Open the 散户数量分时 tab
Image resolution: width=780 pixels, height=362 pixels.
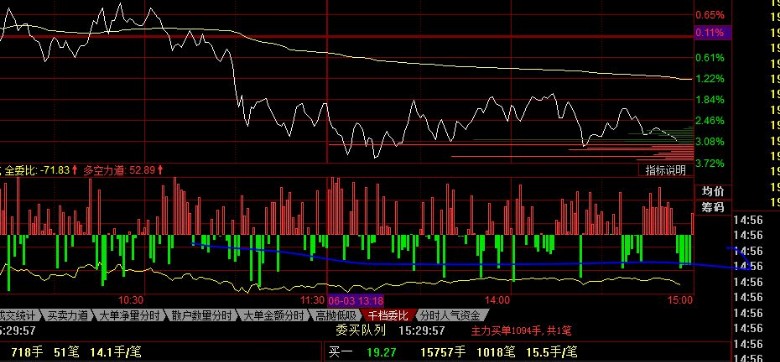(x=202, y=315)
